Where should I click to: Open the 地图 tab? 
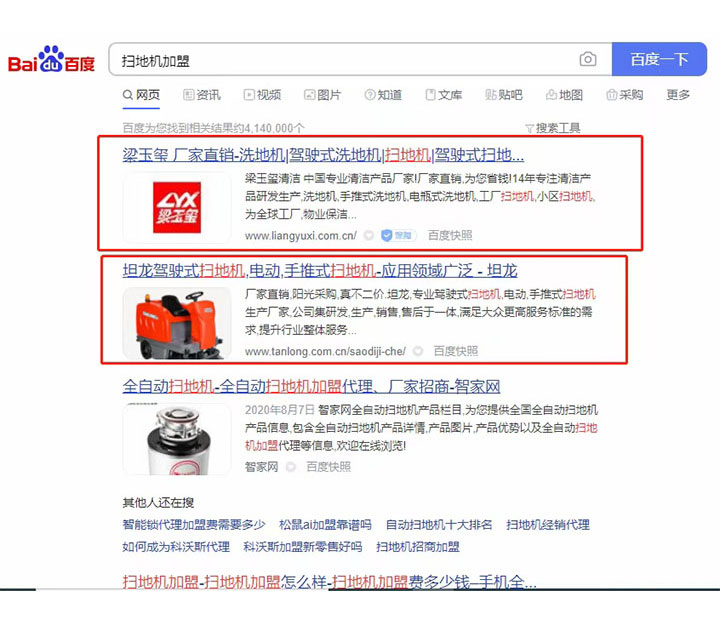pyautogui.click(x=564, y=95)
